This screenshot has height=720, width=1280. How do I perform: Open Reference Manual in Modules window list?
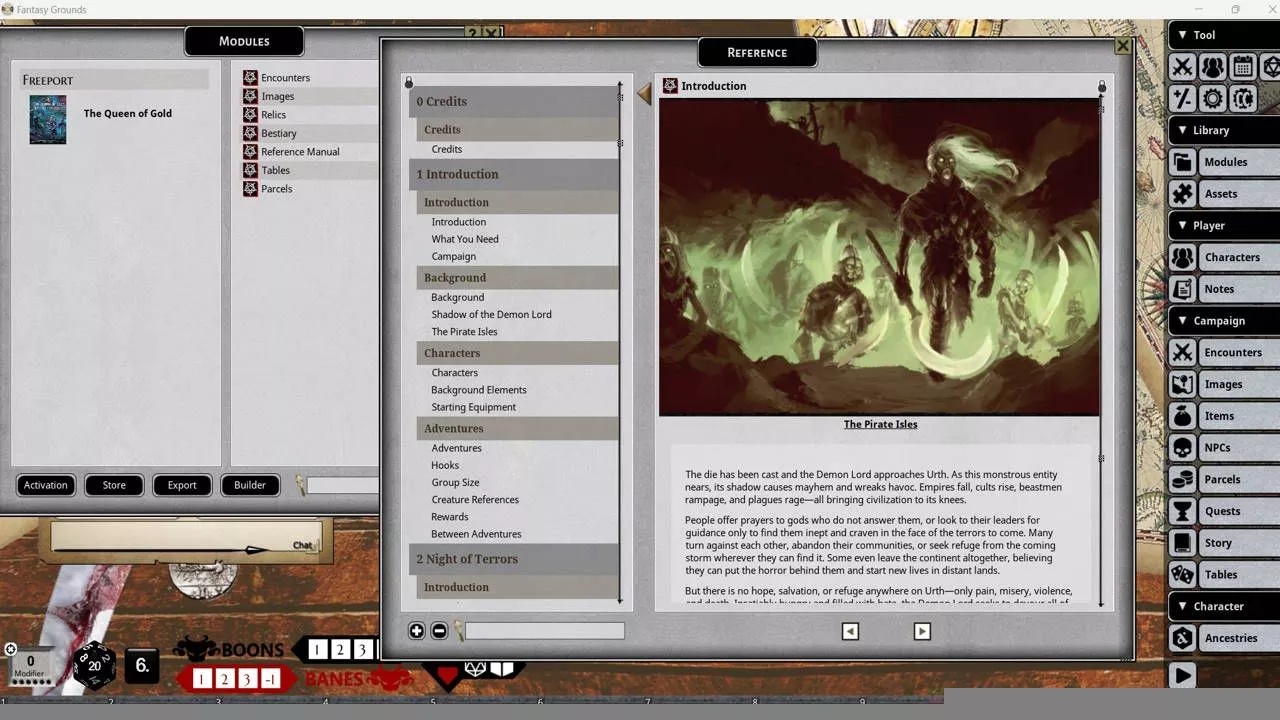[x=300, y=152]
